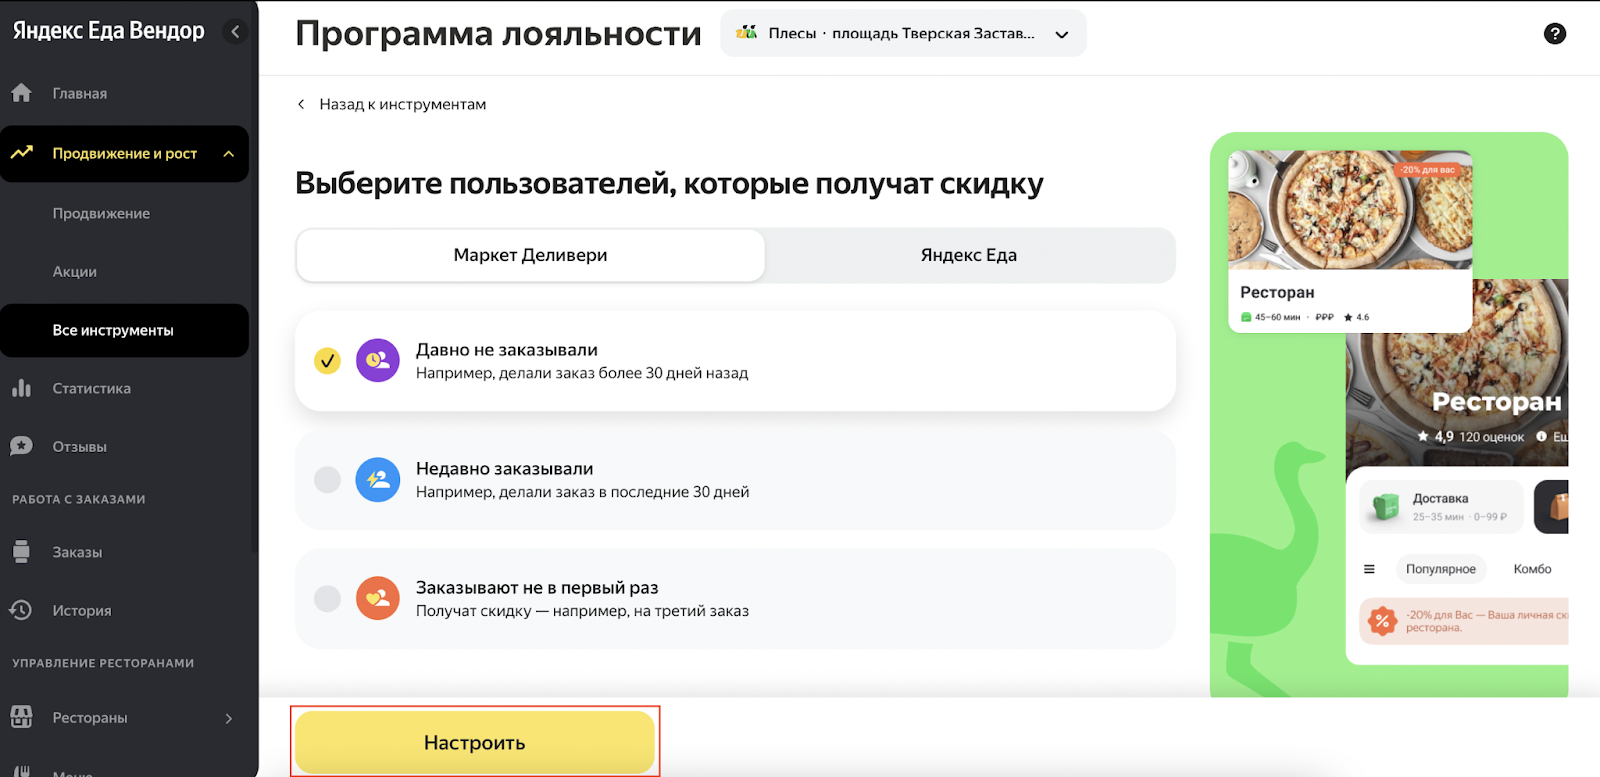The image size is (1600, 777).
Task: Open История in the sidebar
Action: point(82,610)
